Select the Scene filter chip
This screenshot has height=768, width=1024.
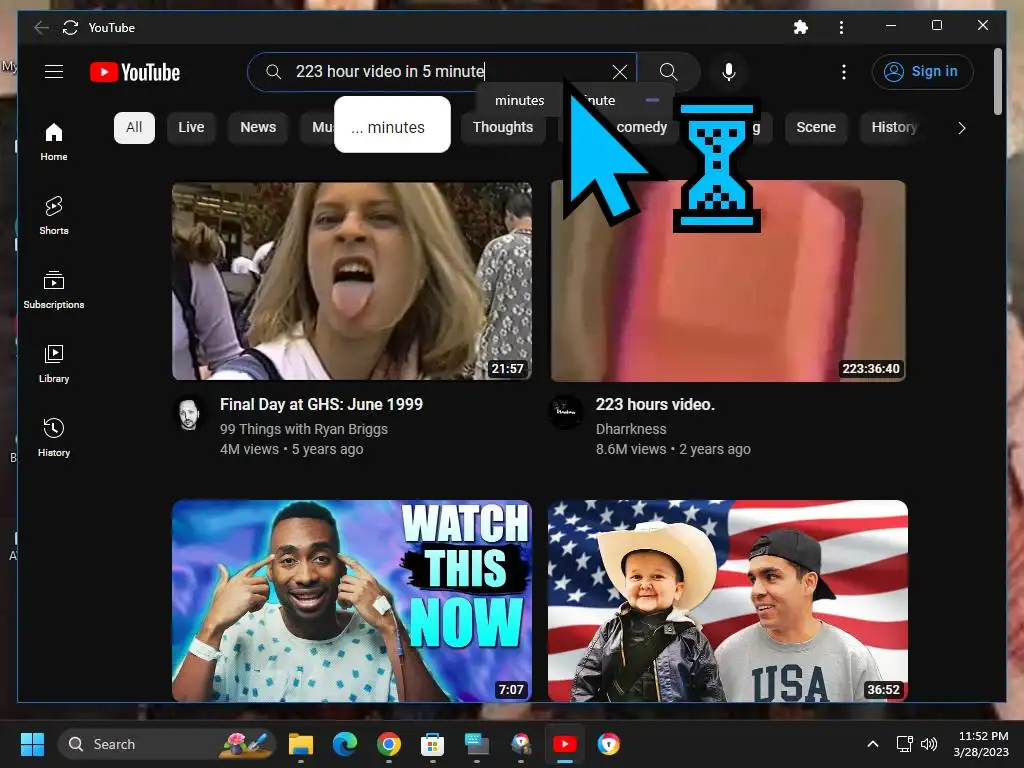click(x=816, y=127)
